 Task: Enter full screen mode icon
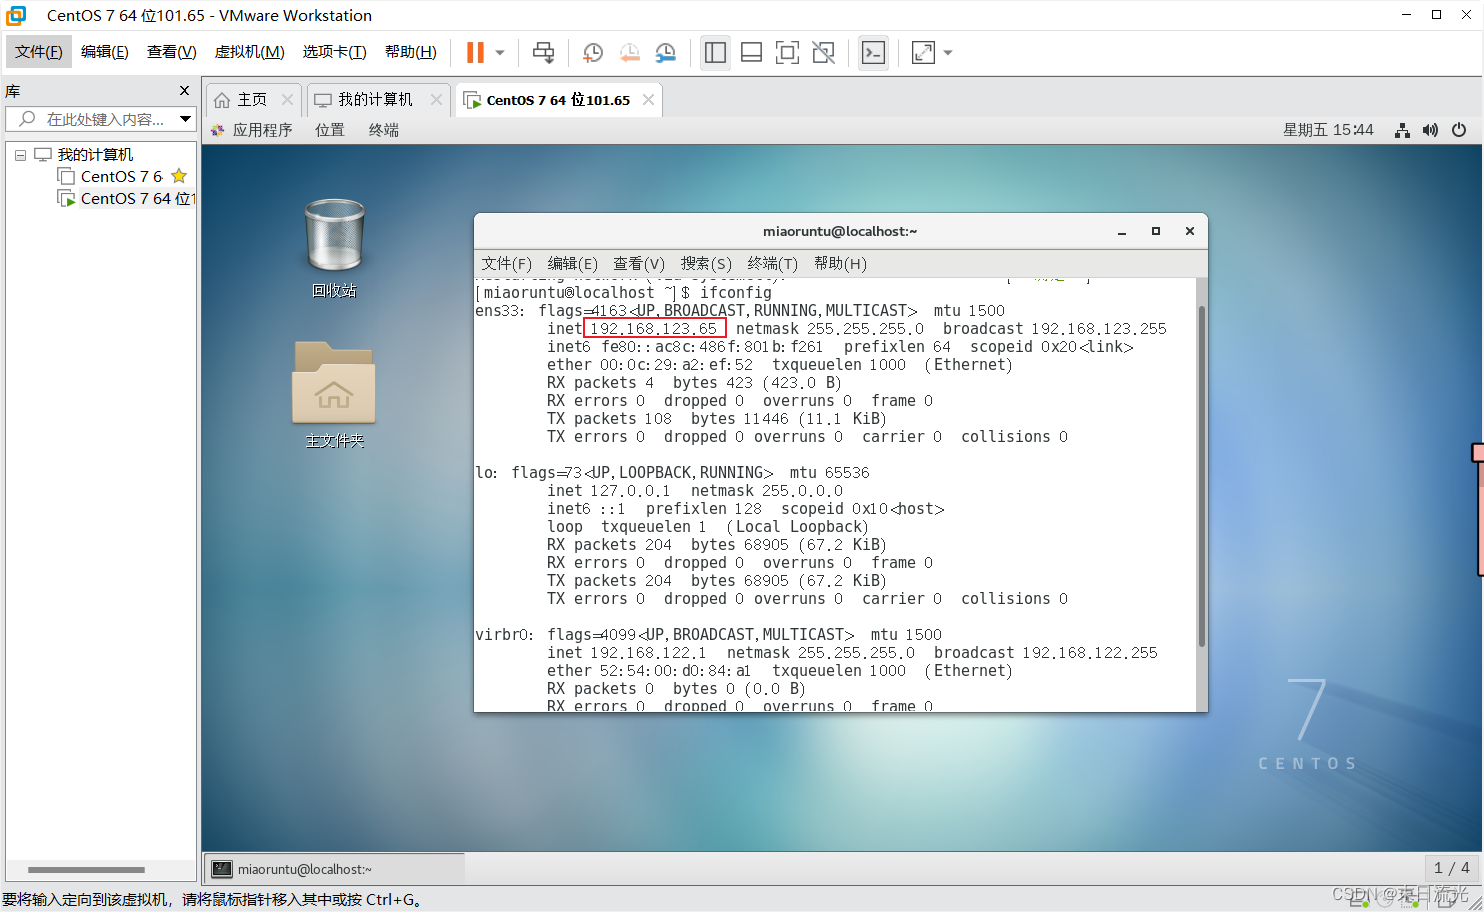[787, 52]
